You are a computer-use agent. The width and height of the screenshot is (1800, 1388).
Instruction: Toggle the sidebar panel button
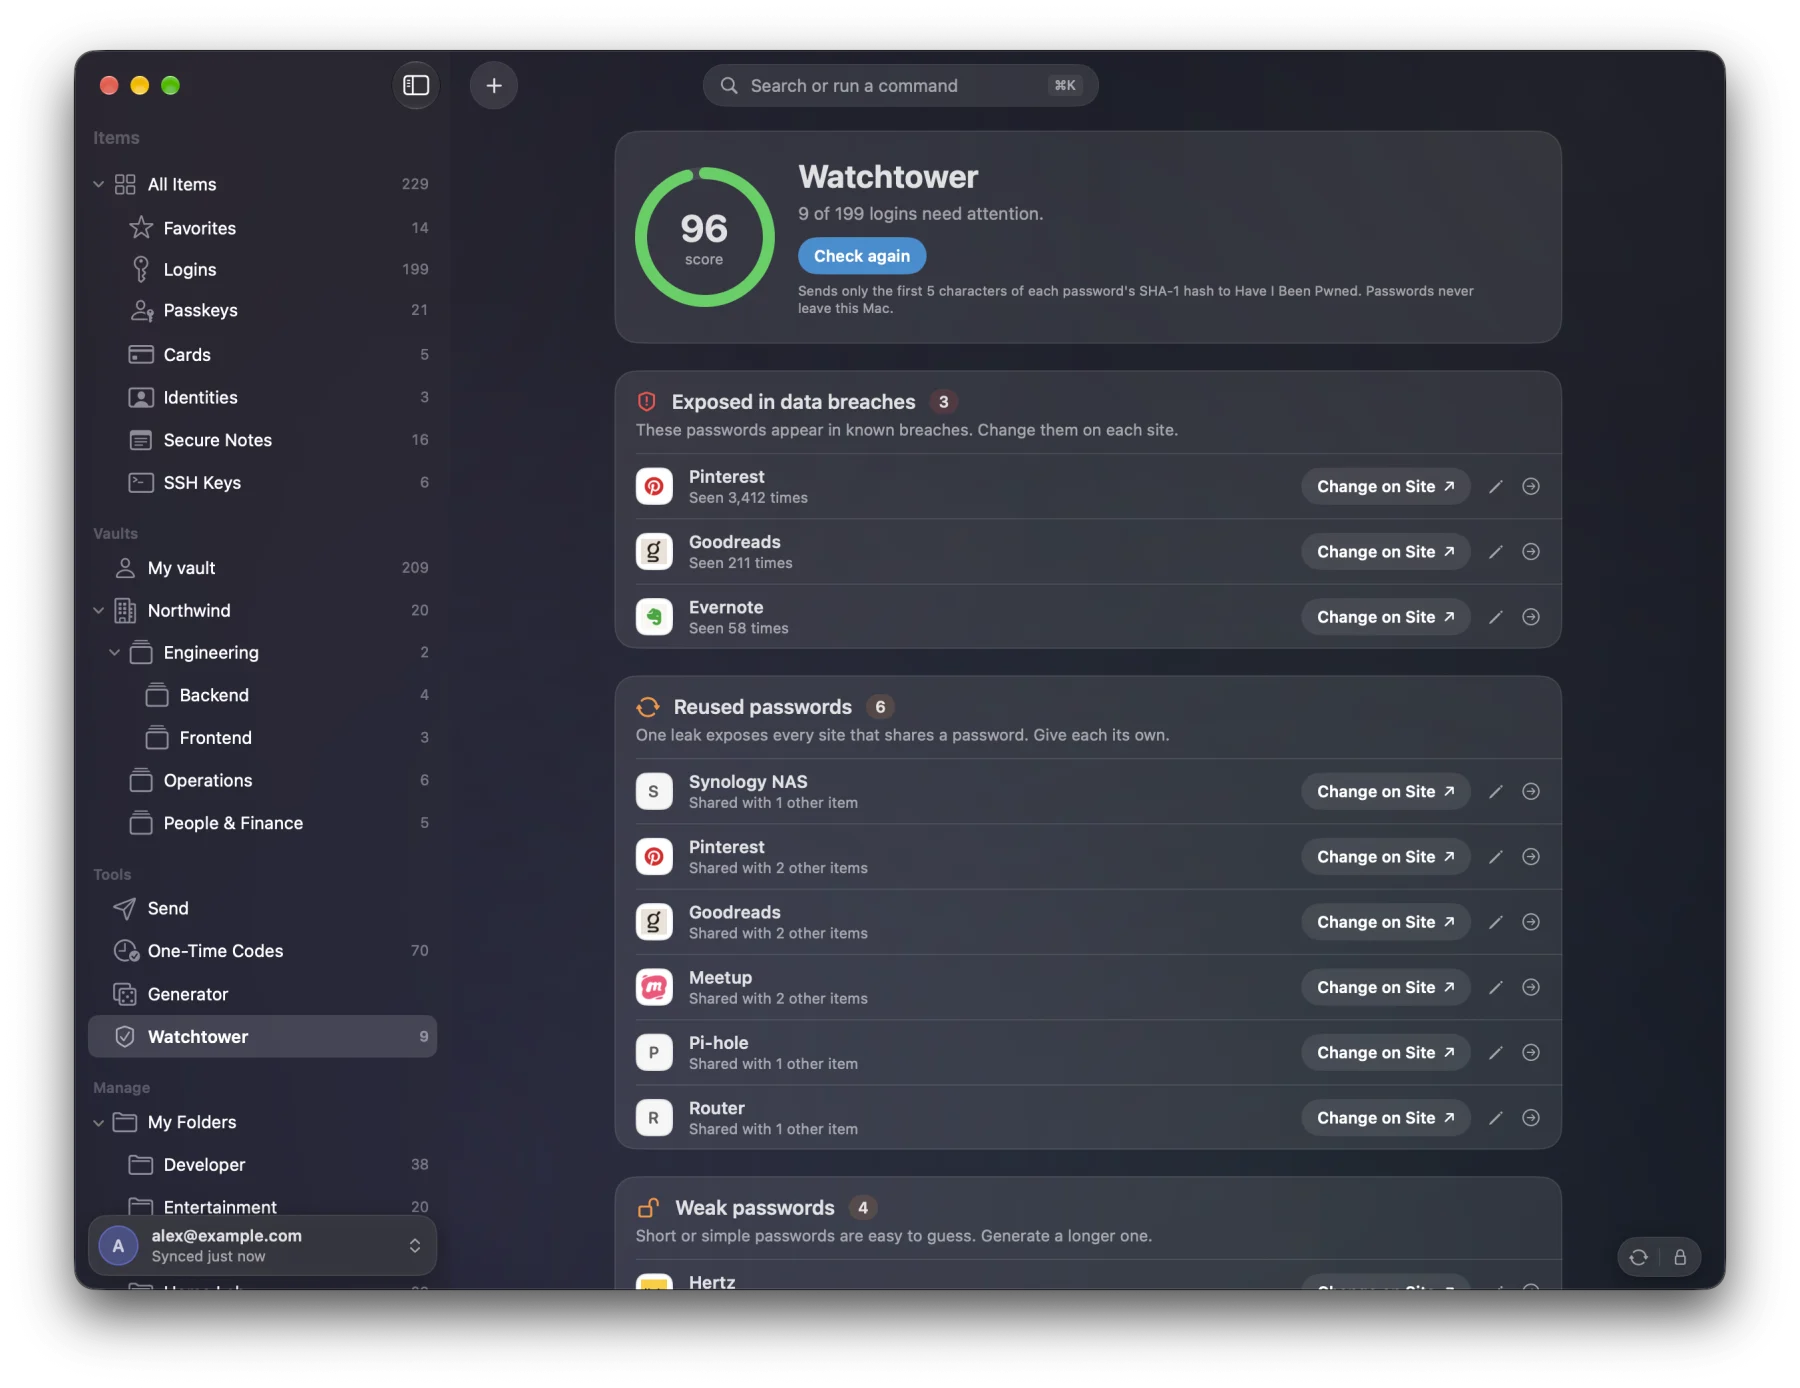pyautogui.click(x=416, y=85)
